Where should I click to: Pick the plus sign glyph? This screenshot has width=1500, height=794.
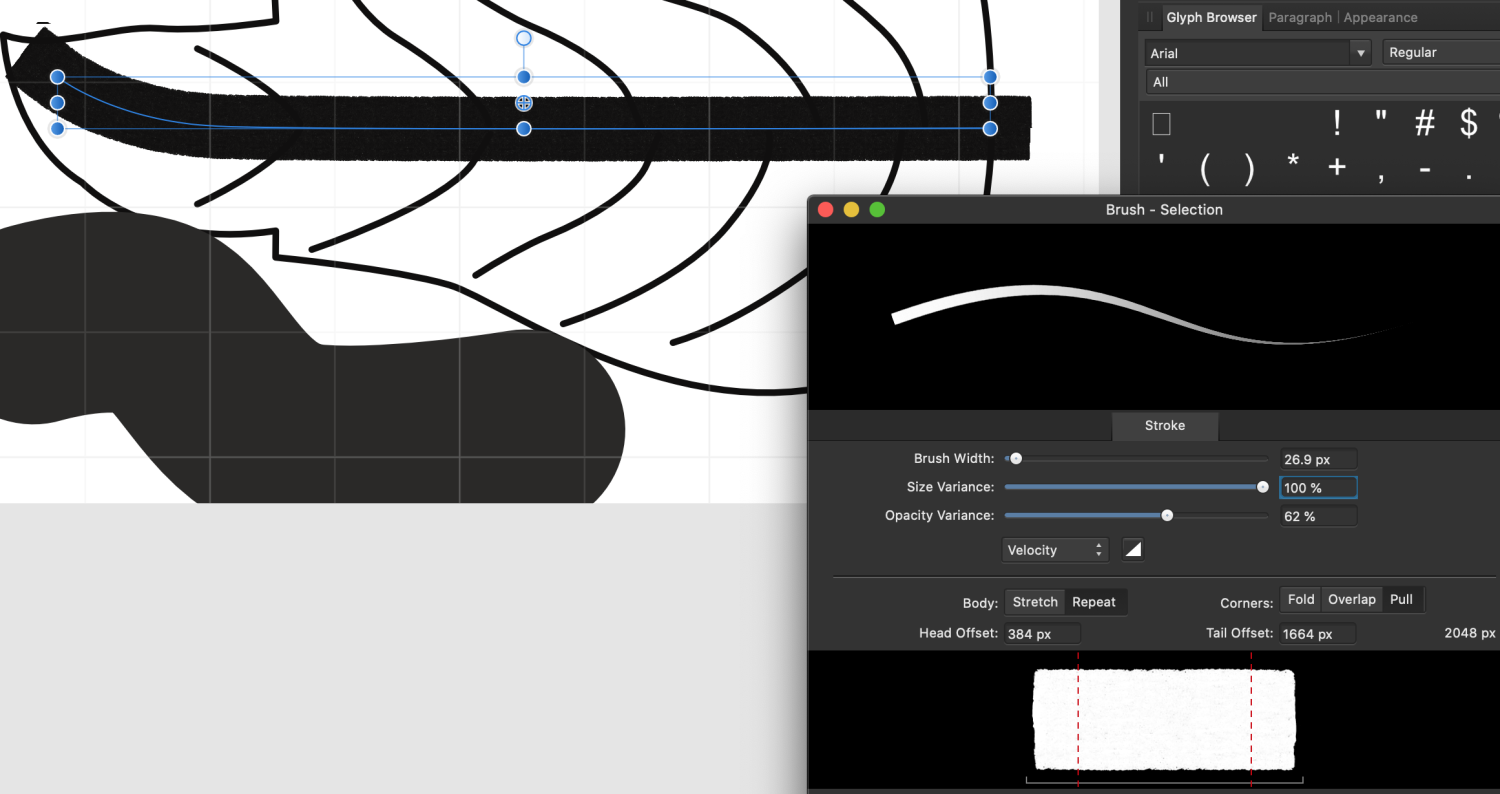pos(1336,168)
